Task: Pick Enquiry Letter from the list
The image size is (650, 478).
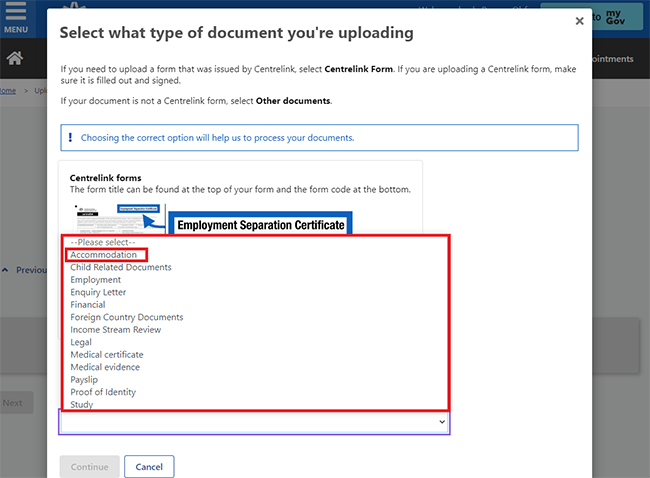Action: 98,292
